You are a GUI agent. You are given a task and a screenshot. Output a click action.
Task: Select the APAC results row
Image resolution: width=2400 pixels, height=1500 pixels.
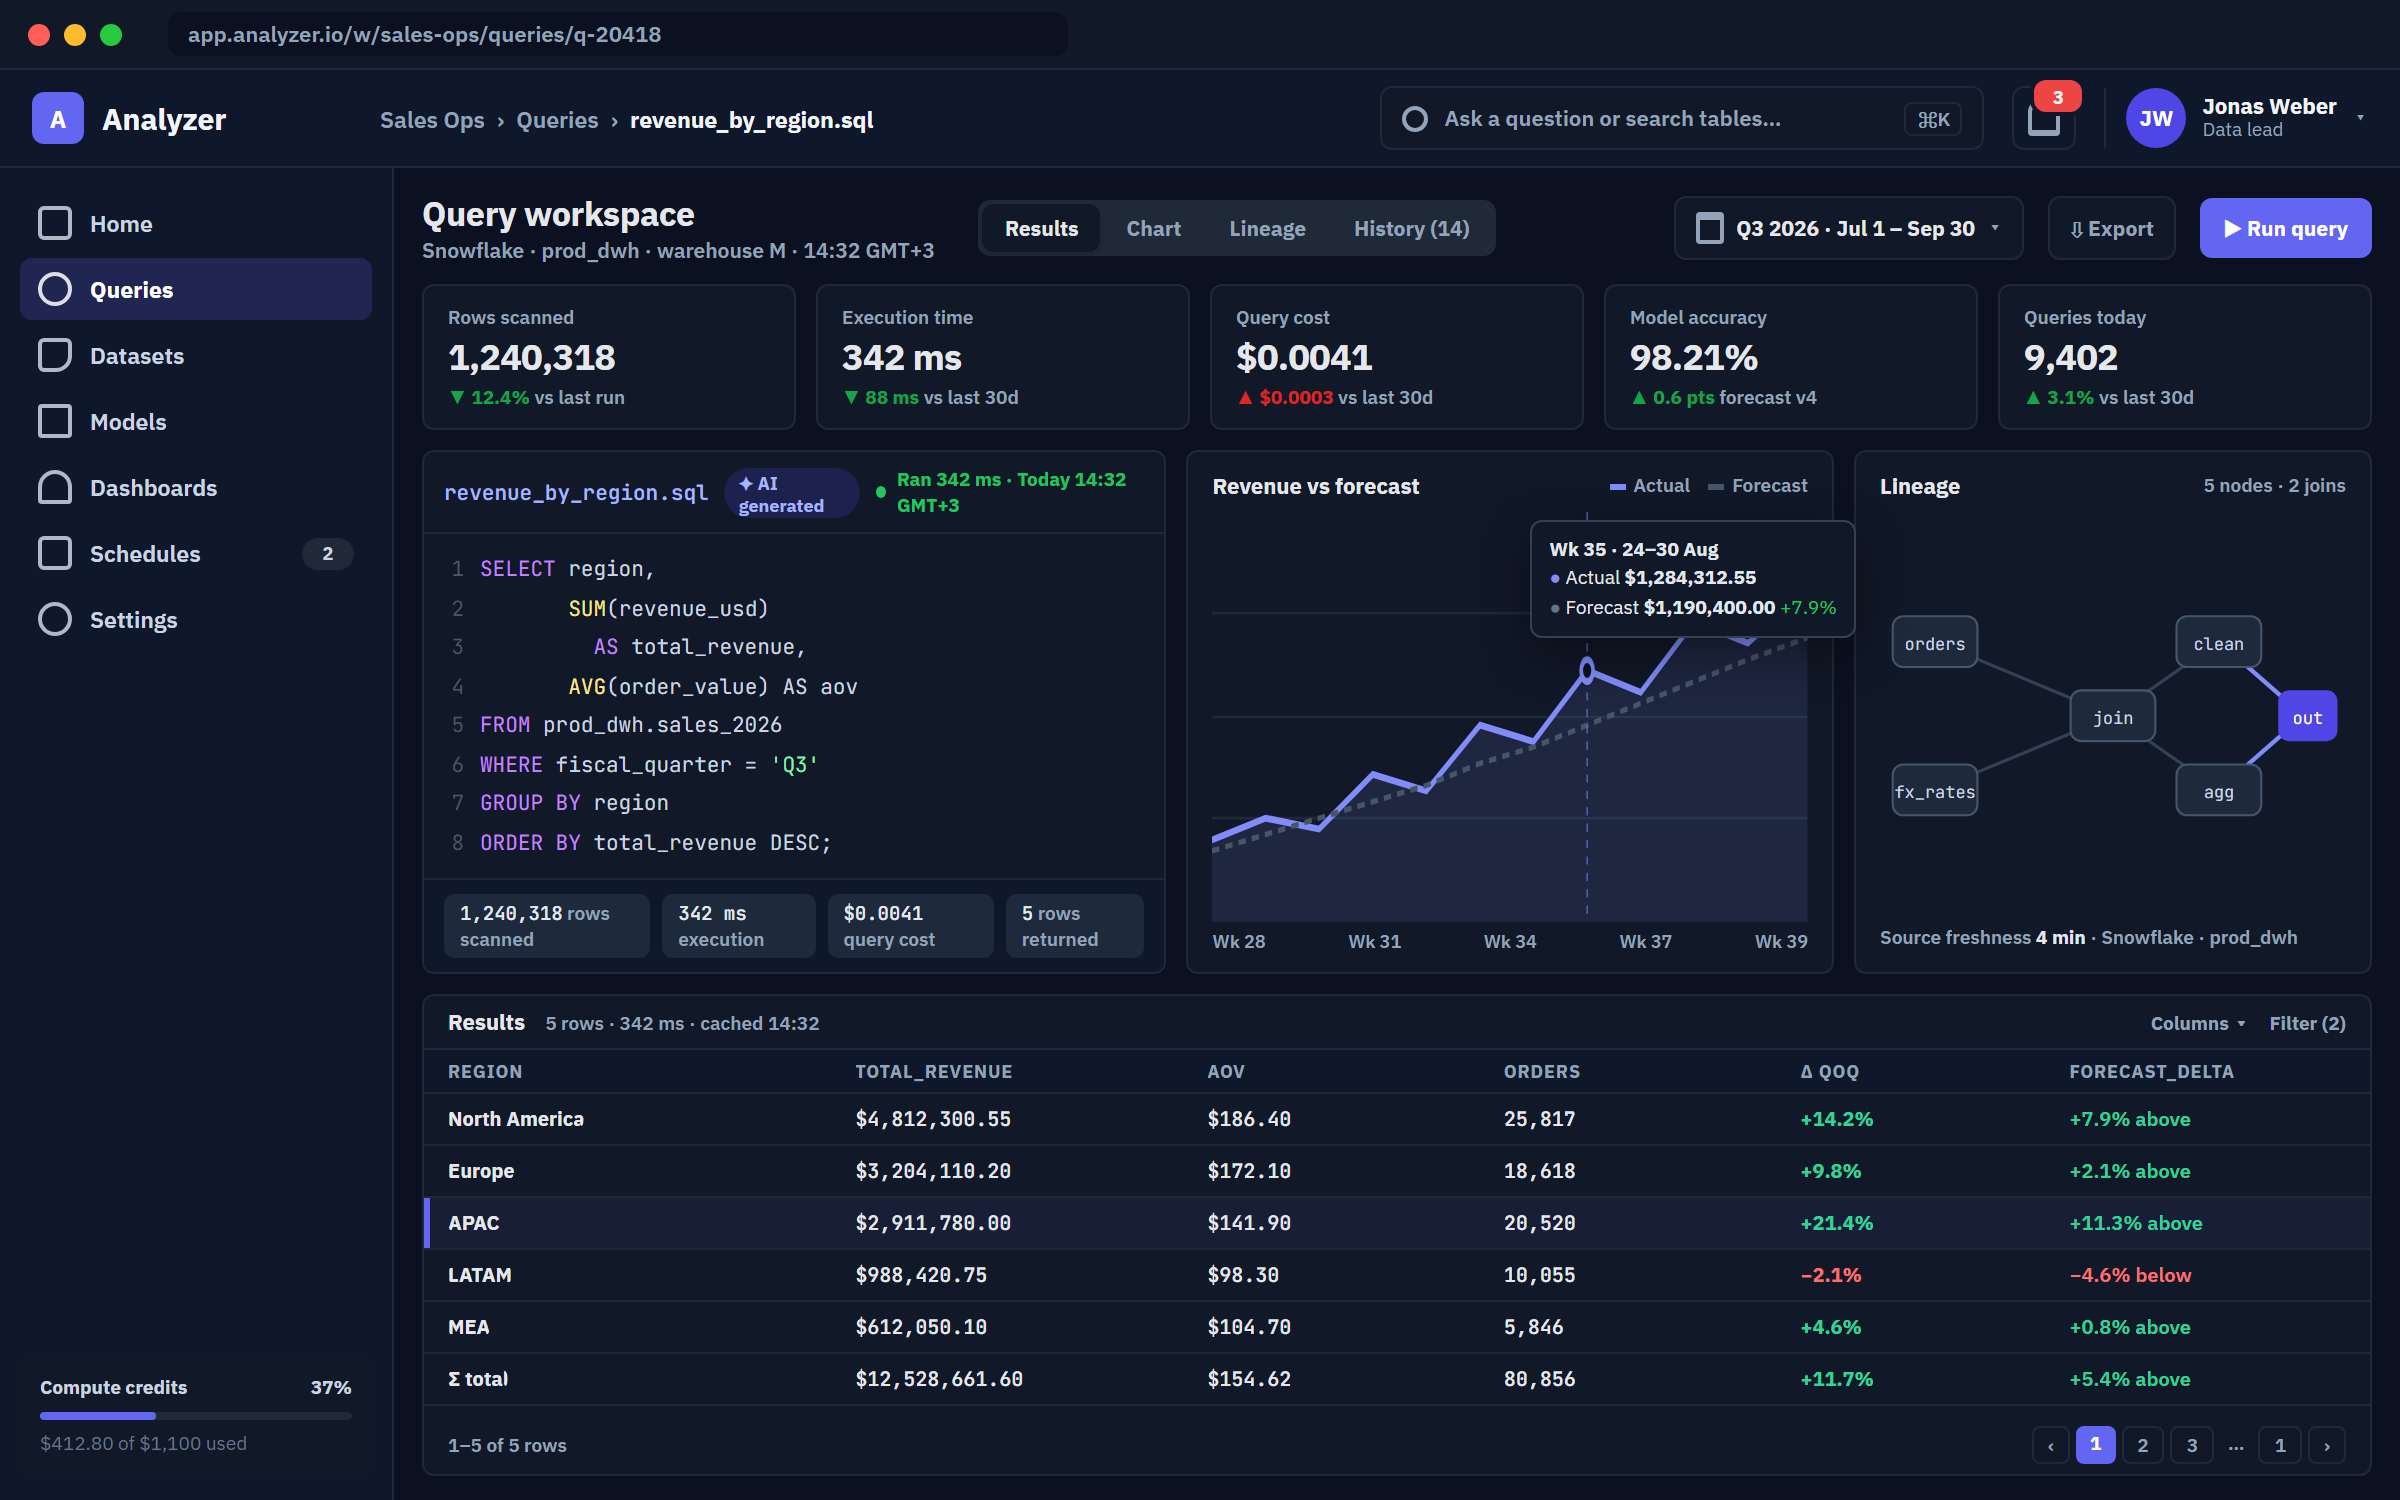pos(1397,1222)
